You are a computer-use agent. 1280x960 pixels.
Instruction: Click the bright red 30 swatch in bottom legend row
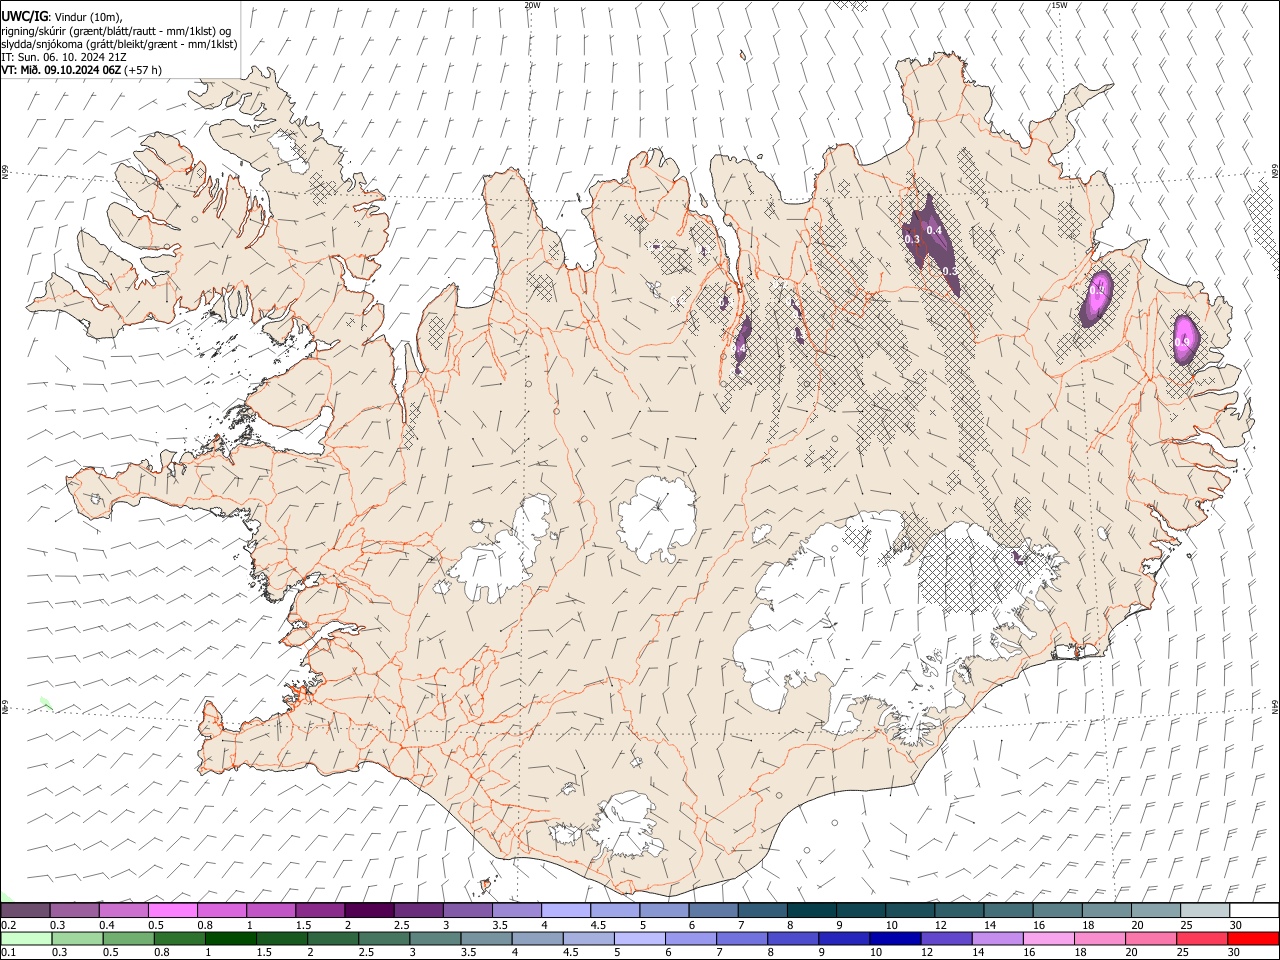coord(1253,939)
